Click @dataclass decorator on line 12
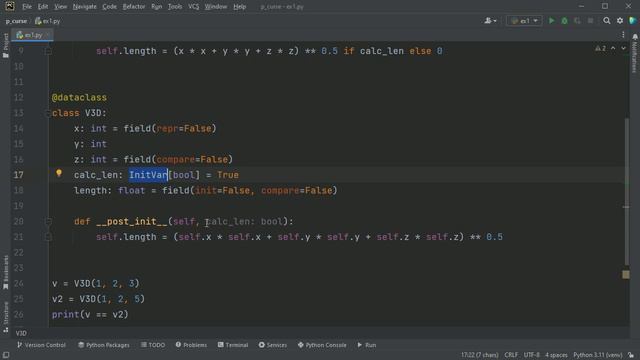The width and height of the screenshot is (640, 360). pyautogui.click(x=79, y=98)
